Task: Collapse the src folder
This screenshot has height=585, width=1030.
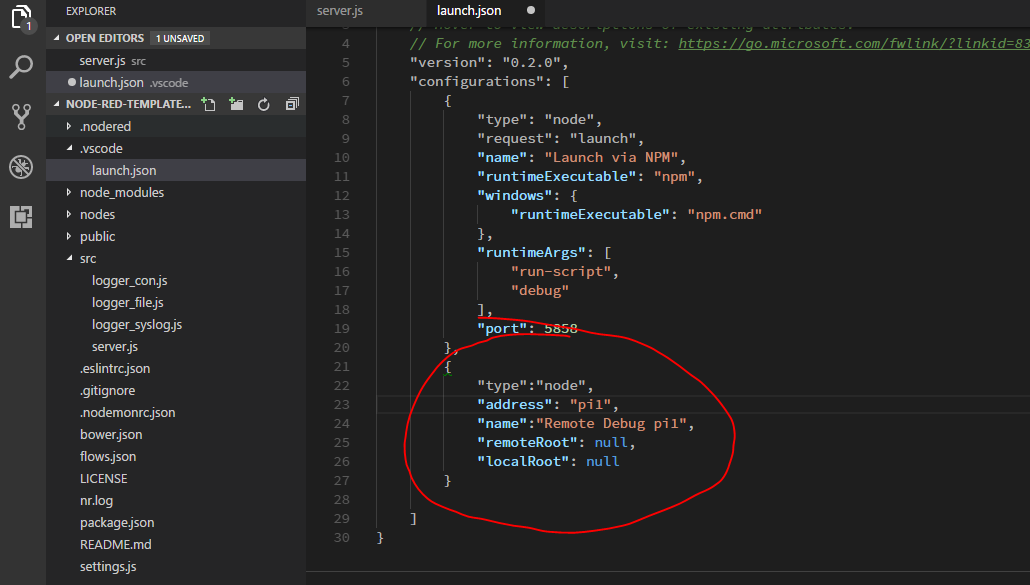Action: click(88, 258)
